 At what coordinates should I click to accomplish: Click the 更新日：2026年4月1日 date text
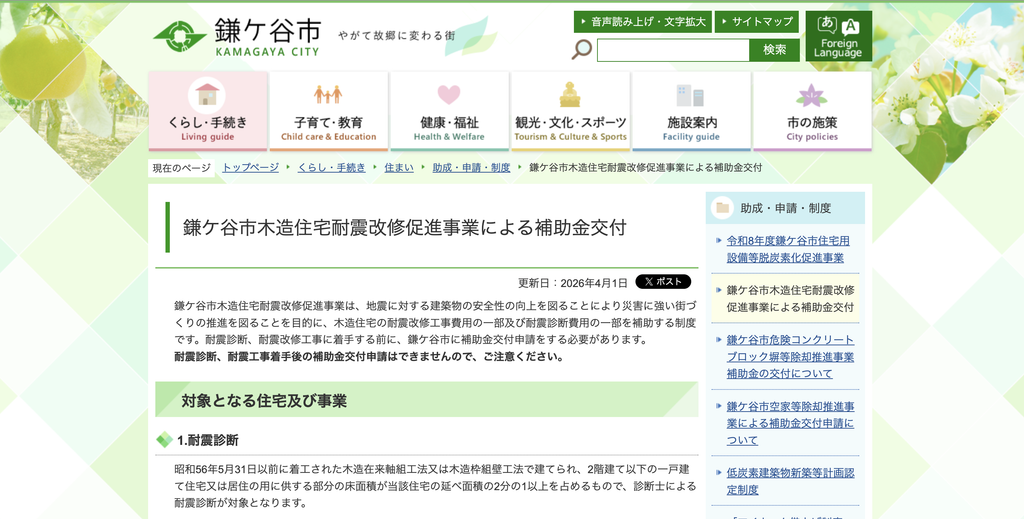click(x=573, y=283)
